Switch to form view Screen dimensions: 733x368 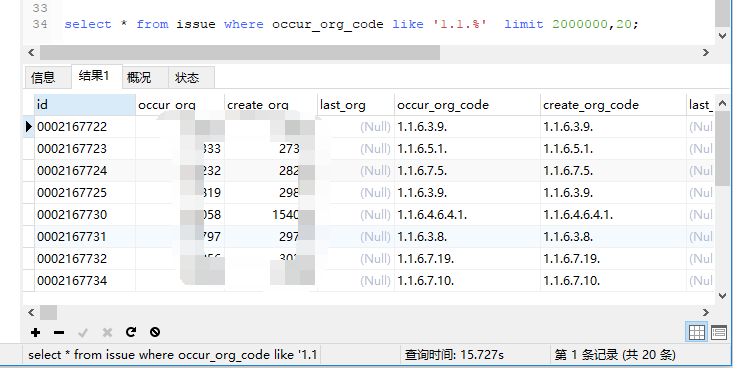[x=719, y=332]
